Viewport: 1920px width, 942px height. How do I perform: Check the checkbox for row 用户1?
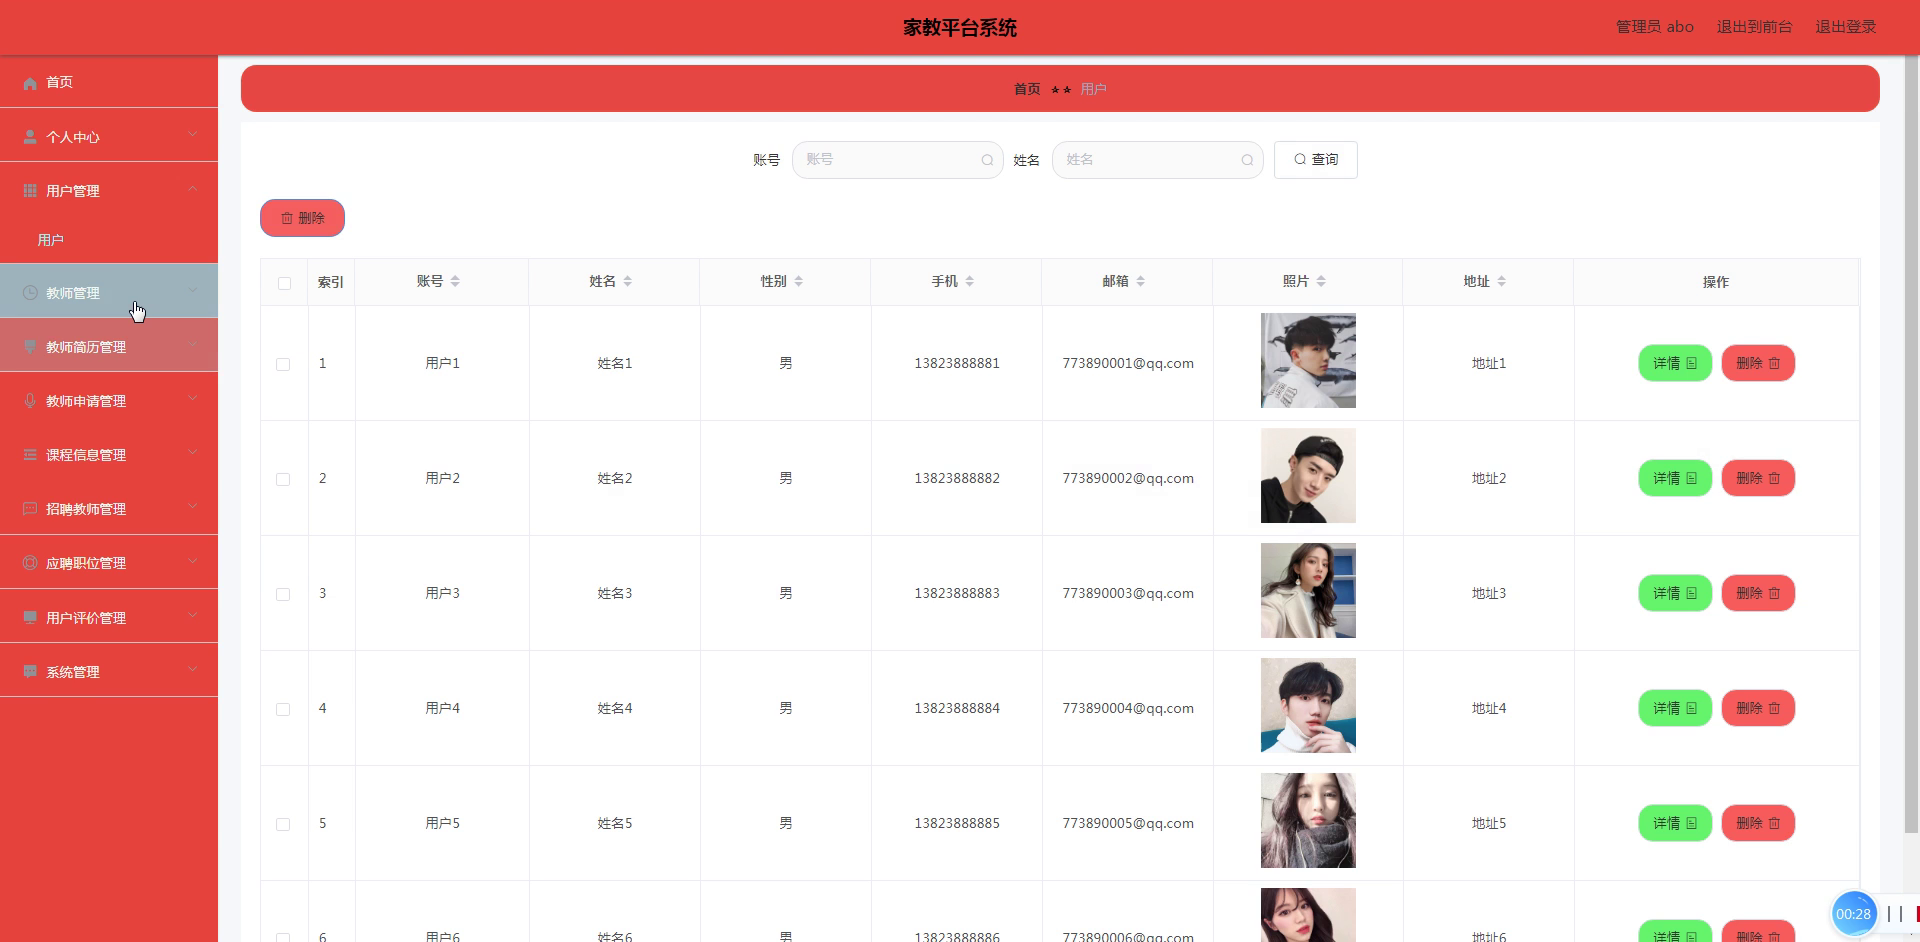[x=283, y=364]
